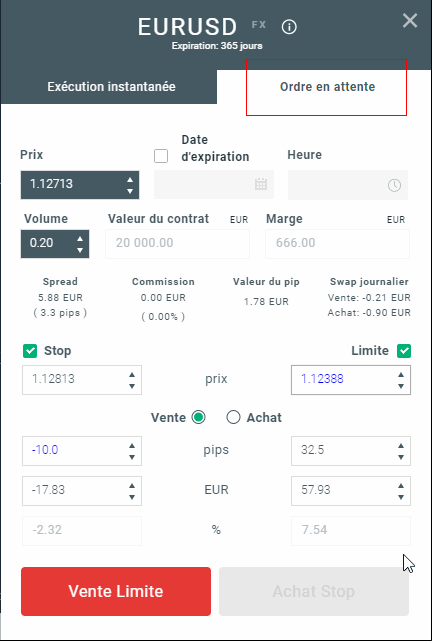Select the Vente radio button
The image size is (432, 641).
pos(199,418)
